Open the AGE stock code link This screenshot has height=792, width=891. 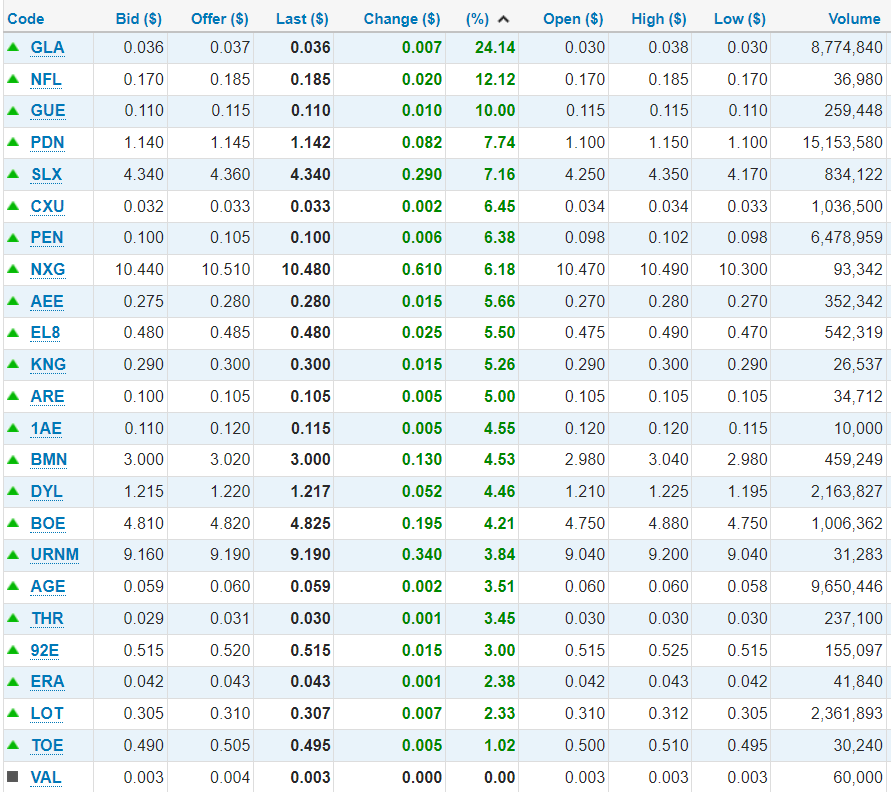tap(48, 586)
